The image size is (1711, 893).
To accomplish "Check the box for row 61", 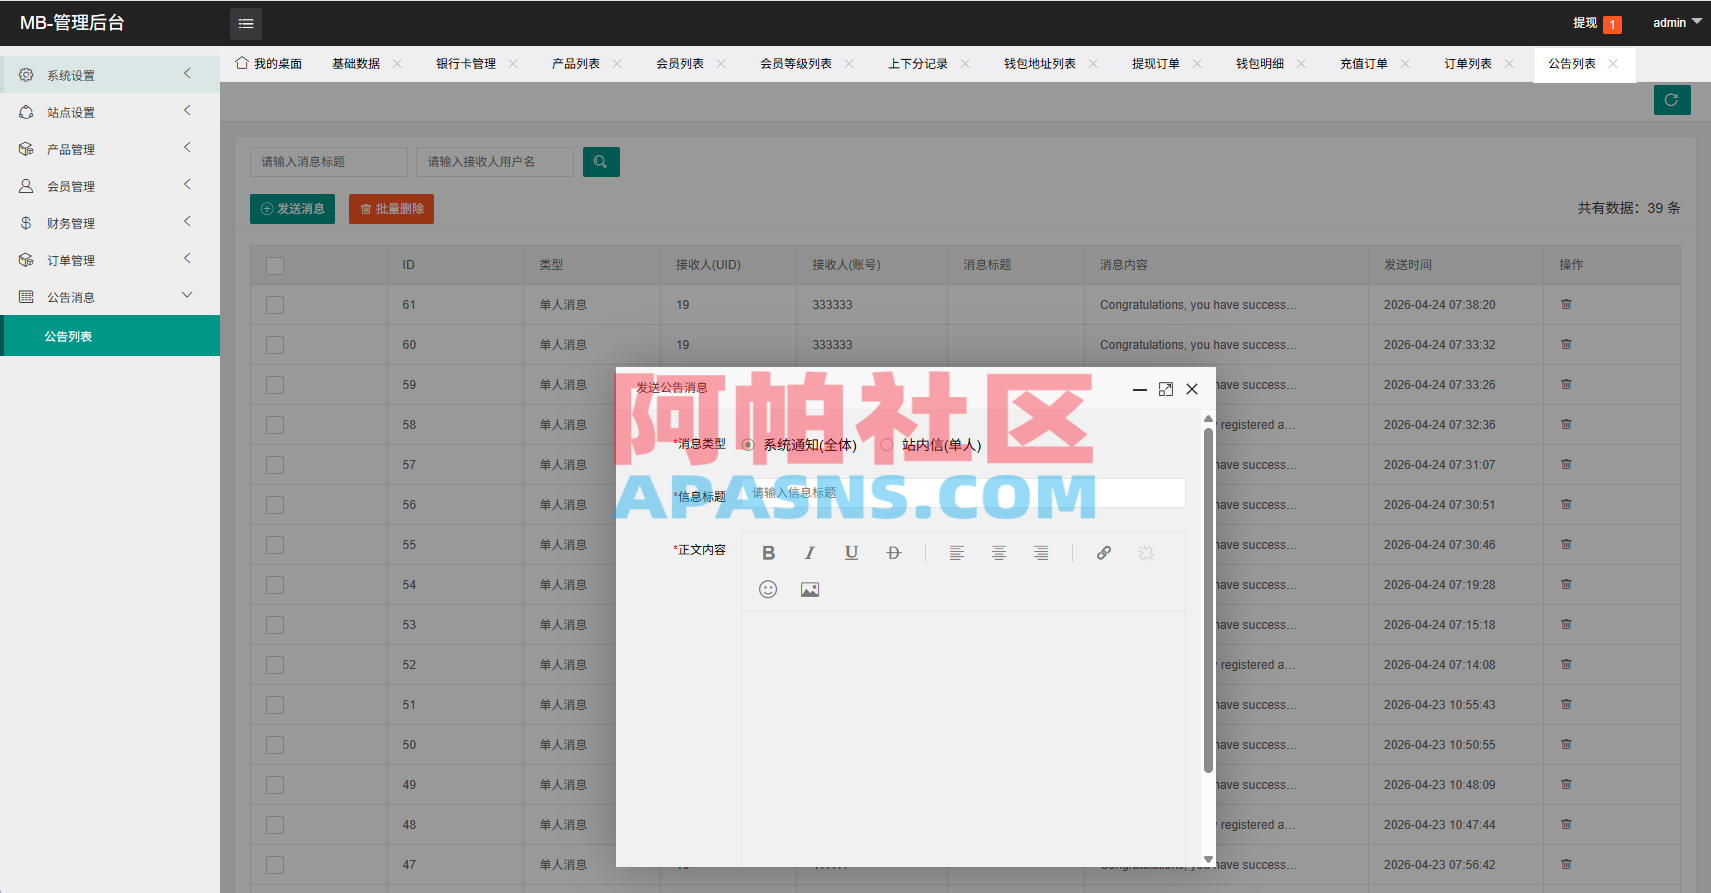I will click(x=275, y=305).
